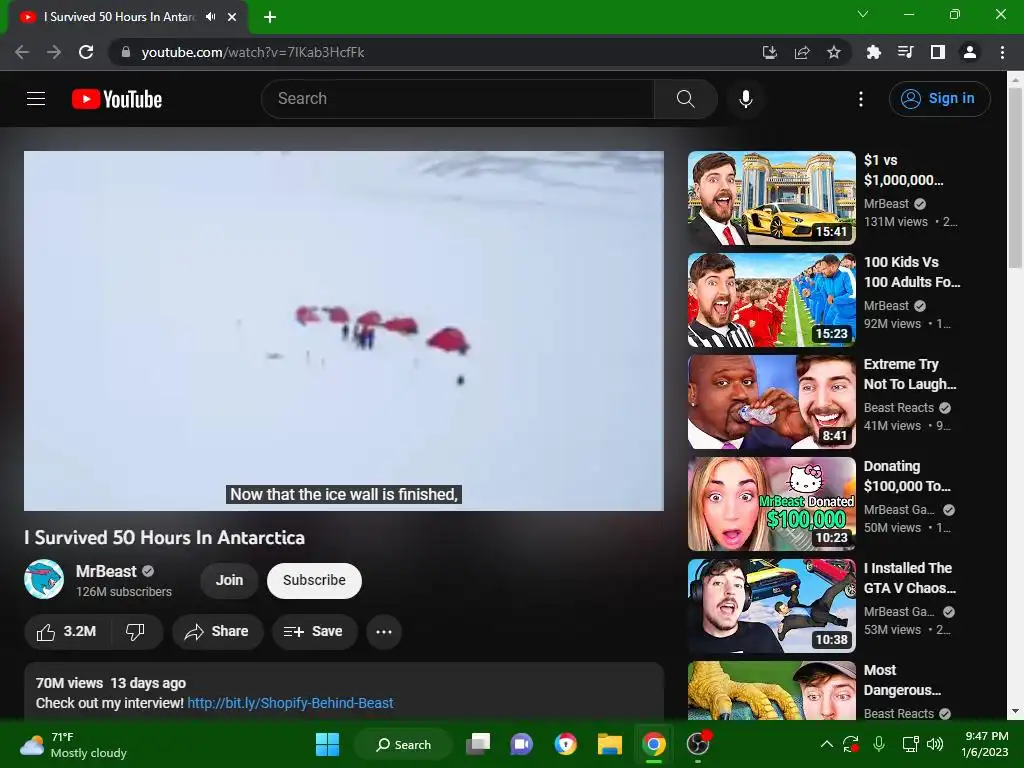Click the page vertical scrollbar
Viewport: 1024px width, 768px height.
click(1015, 178)
